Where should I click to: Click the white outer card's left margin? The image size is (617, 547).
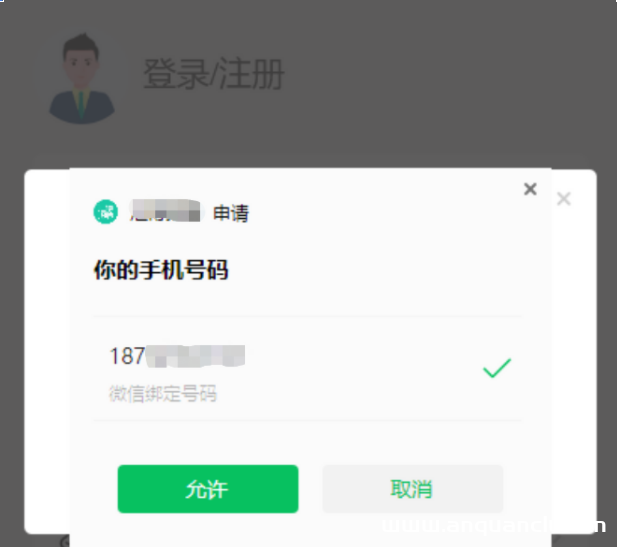pyautogui.click(x=47, y=351)
